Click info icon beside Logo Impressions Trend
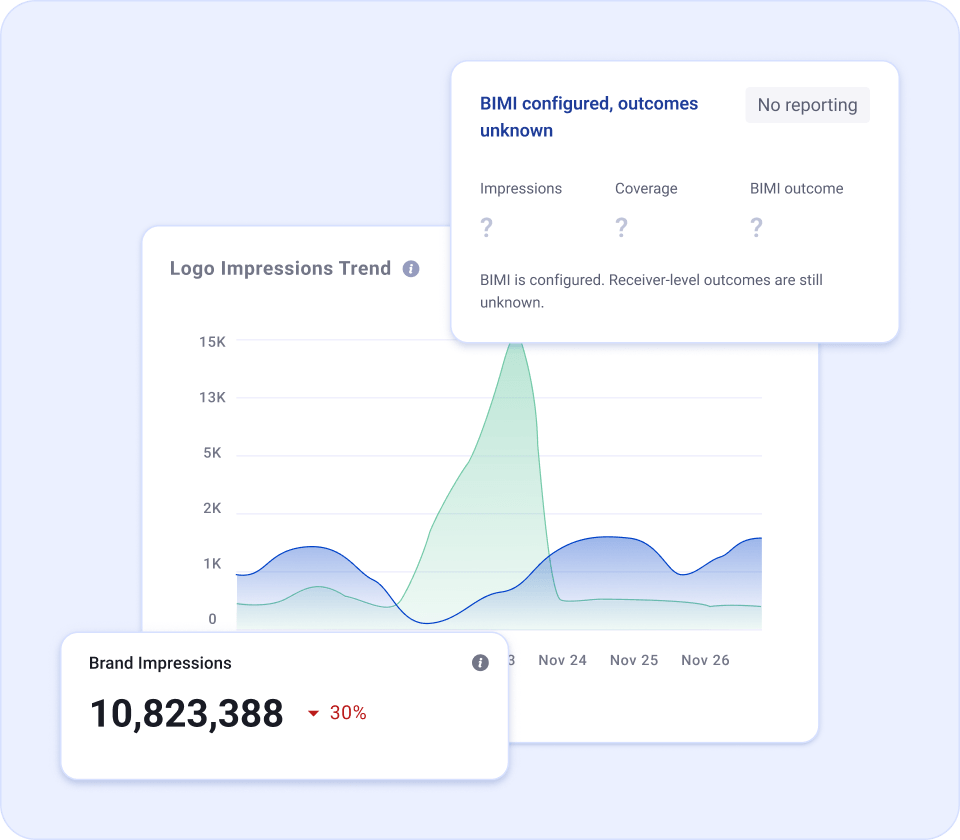The image size is (960, 840). pyautogui.click(x=411, y=269)
